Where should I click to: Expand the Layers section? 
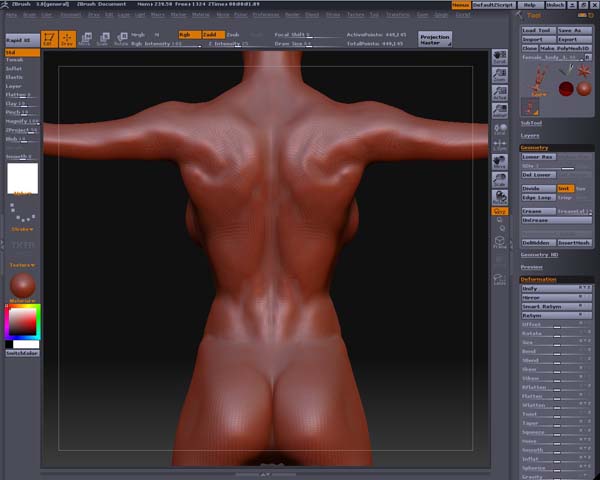(x=530, y=136)
